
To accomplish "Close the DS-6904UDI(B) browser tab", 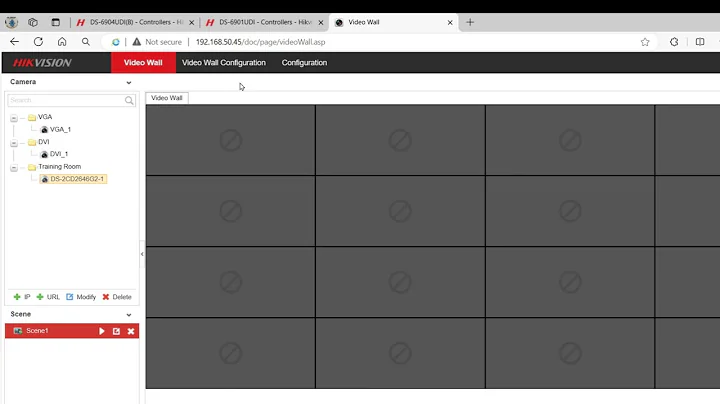I will point(191,22).
